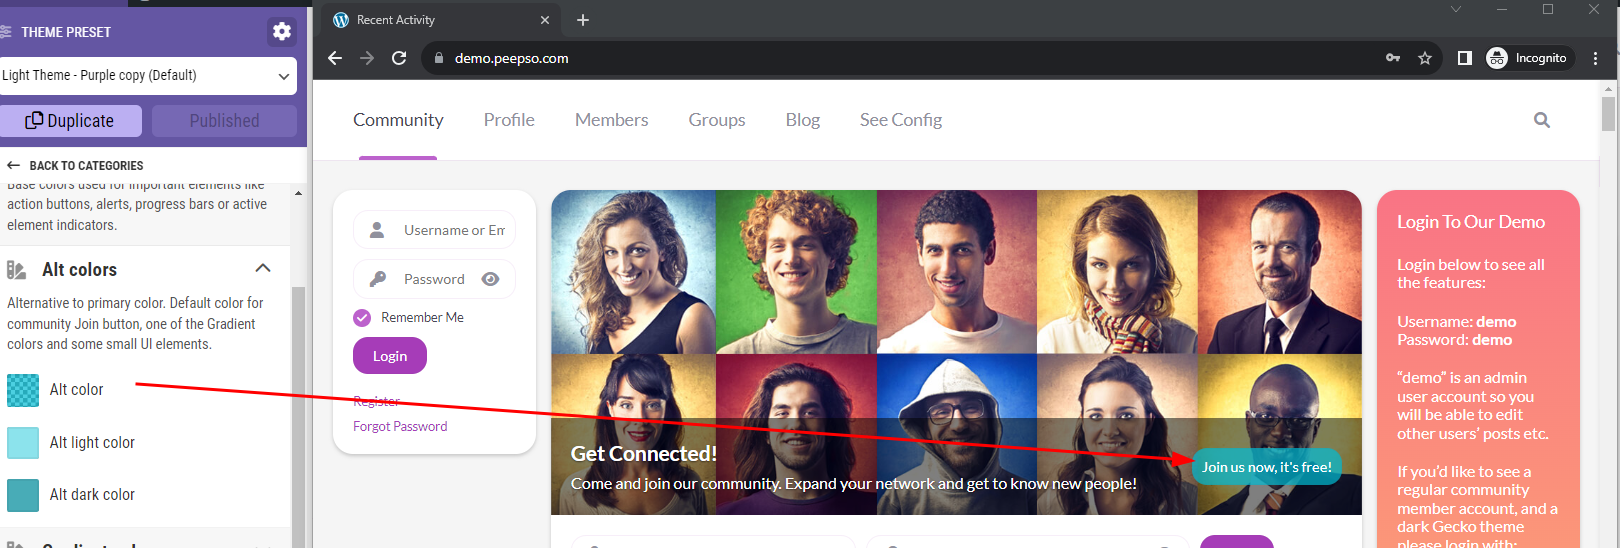
Task: Click the Incognito profile indicator
Action: [x=1528, y=58]
